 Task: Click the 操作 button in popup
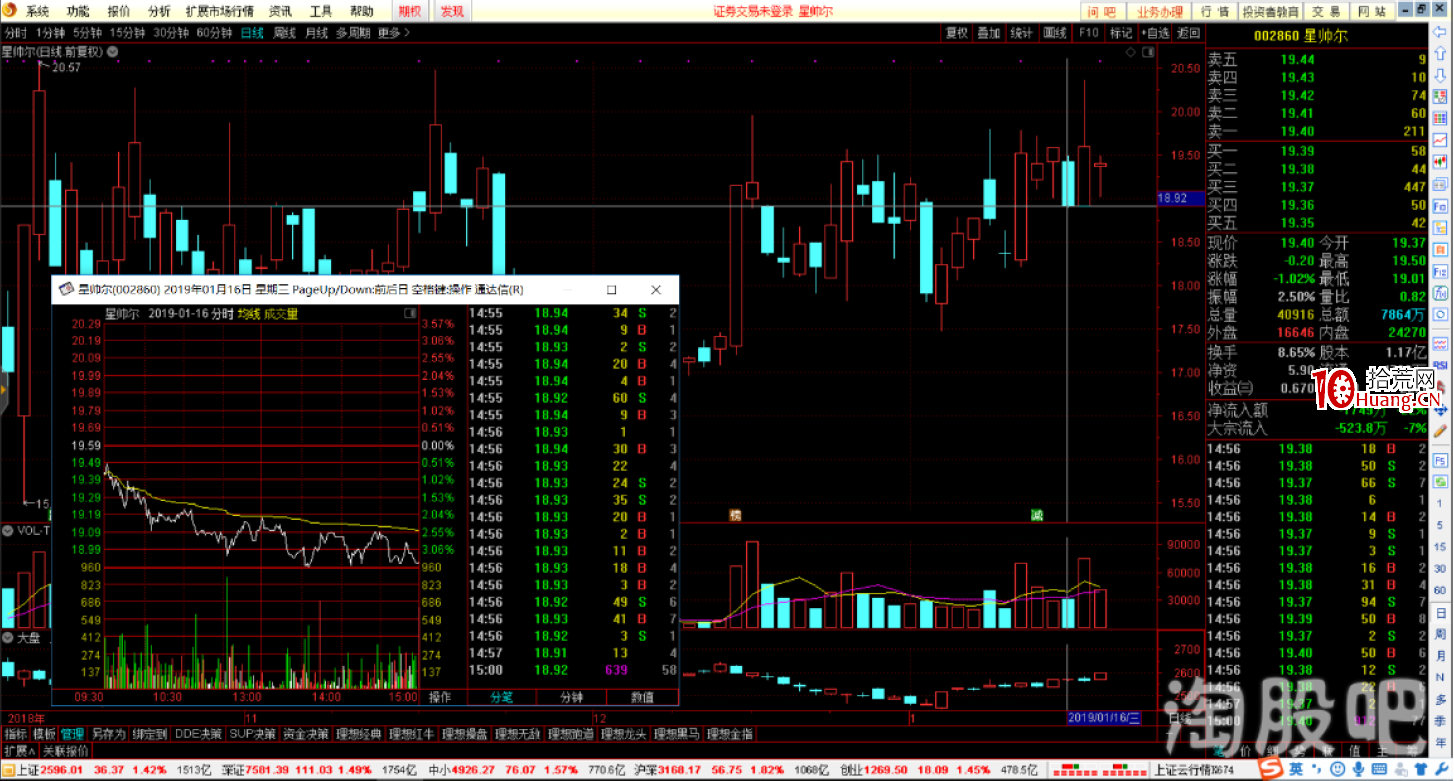point(440,697)
